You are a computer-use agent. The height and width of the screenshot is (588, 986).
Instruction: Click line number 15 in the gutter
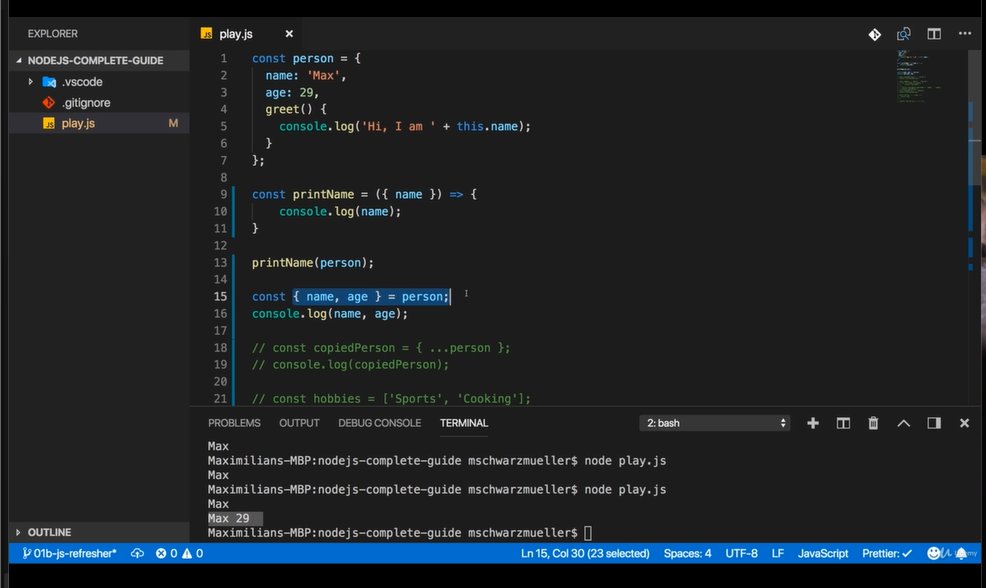220,296
